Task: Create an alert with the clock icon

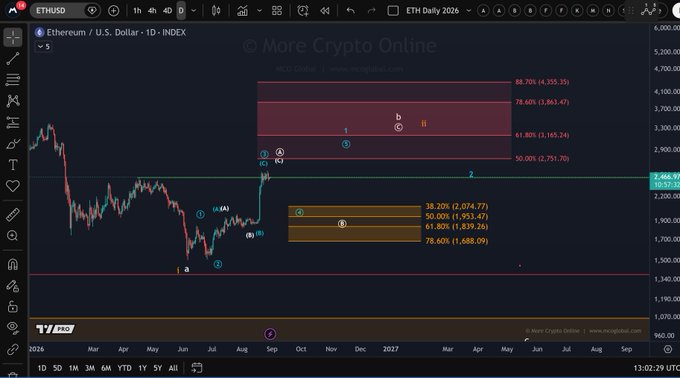Action: pyautogui.click(x=303, y=10)
